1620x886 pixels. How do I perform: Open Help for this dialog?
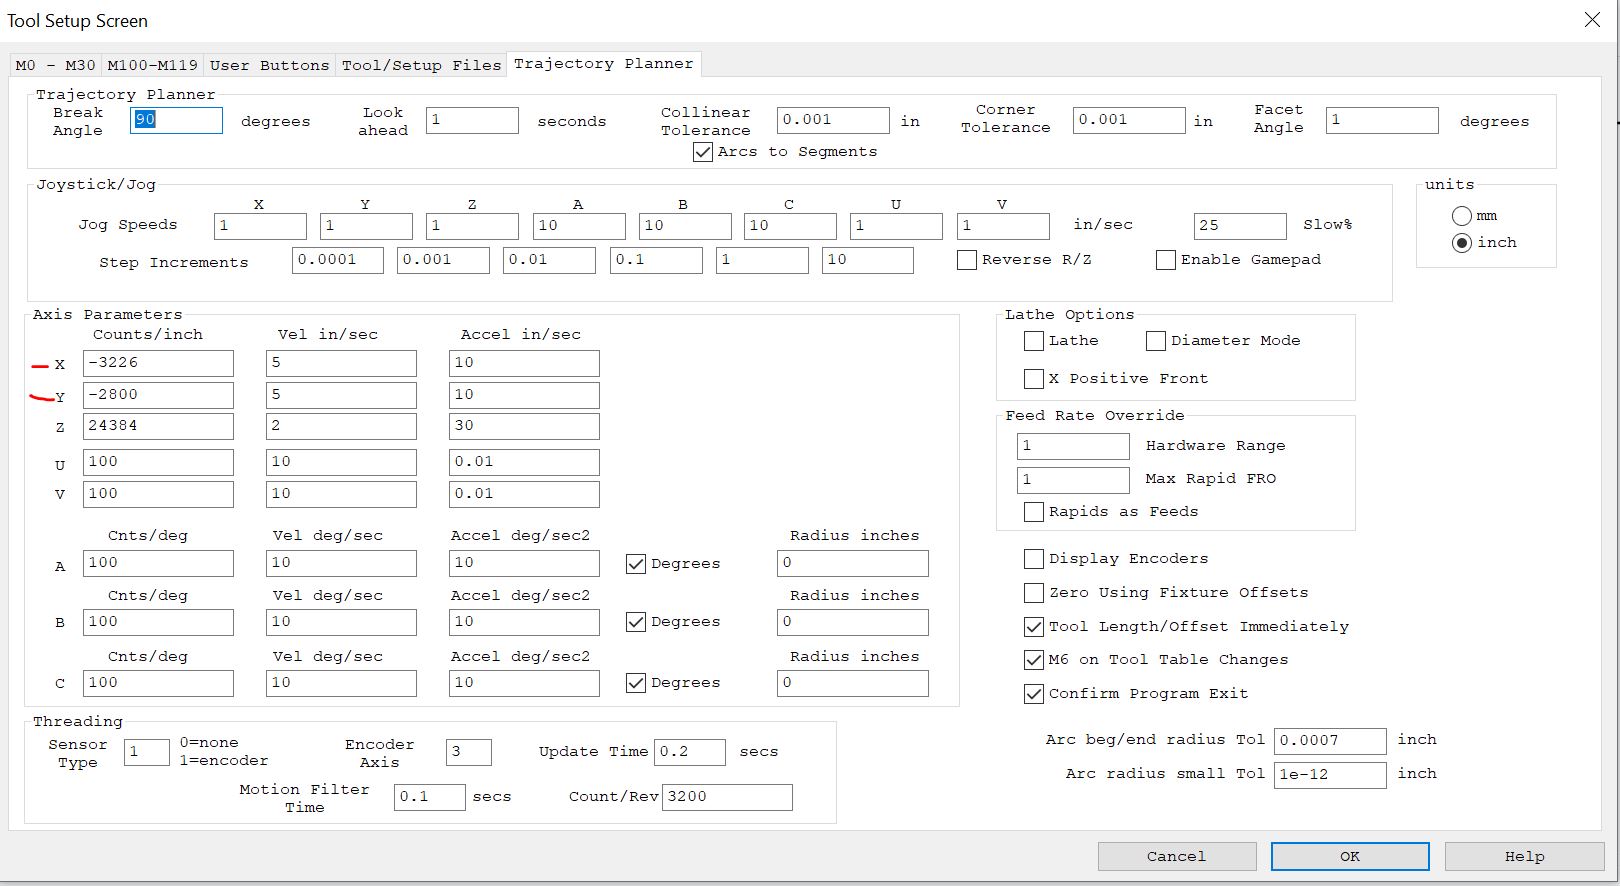[x=1524, y=856]
